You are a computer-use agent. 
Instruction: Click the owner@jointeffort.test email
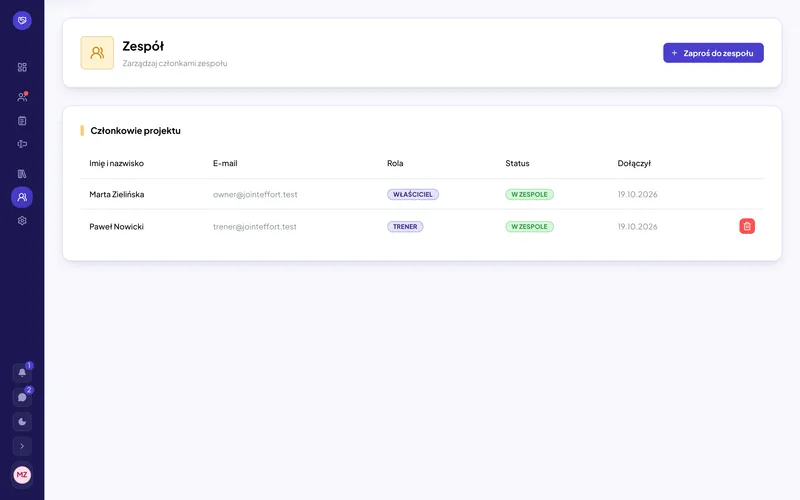click(x=255, y=194)
